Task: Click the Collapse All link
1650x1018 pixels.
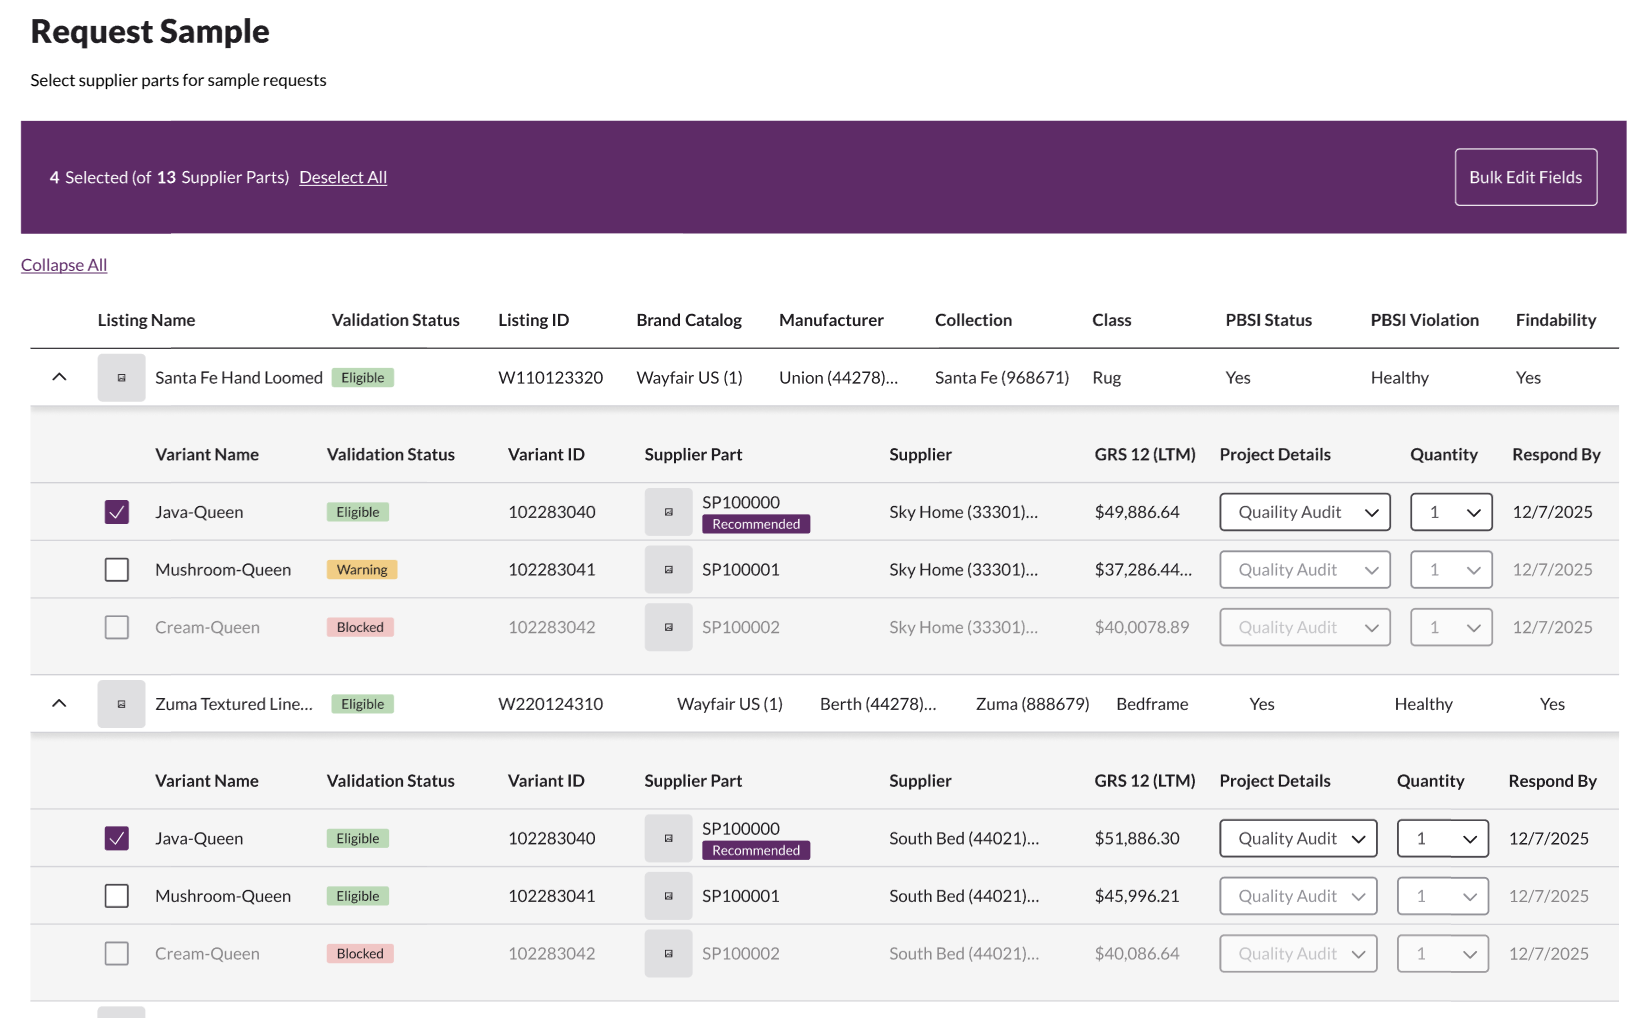Action: pyautogui.click(x=64, y=265)
